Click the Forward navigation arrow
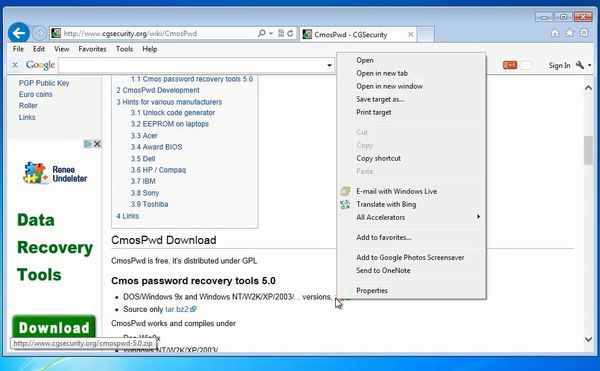600x371 pixels. click(x=39, y=33)
